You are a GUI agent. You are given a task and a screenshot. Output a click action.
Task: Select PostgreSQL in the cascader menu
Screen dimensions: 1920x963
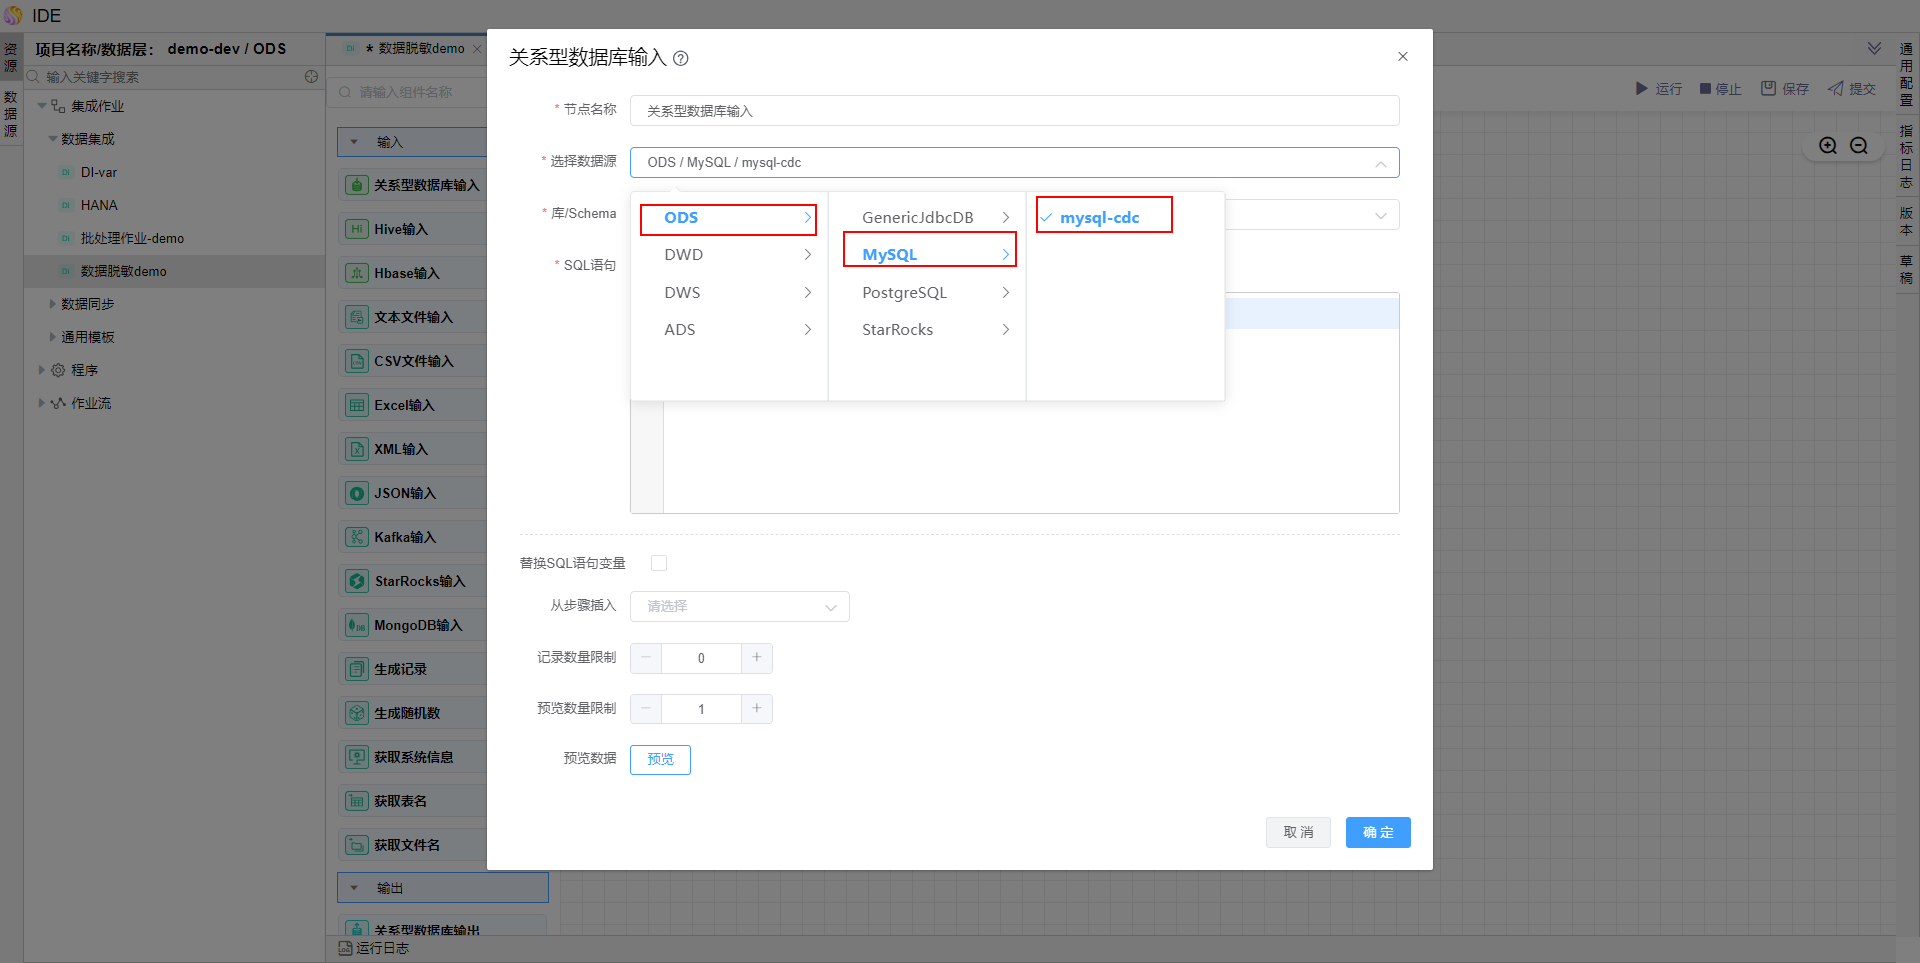point(904,293)
